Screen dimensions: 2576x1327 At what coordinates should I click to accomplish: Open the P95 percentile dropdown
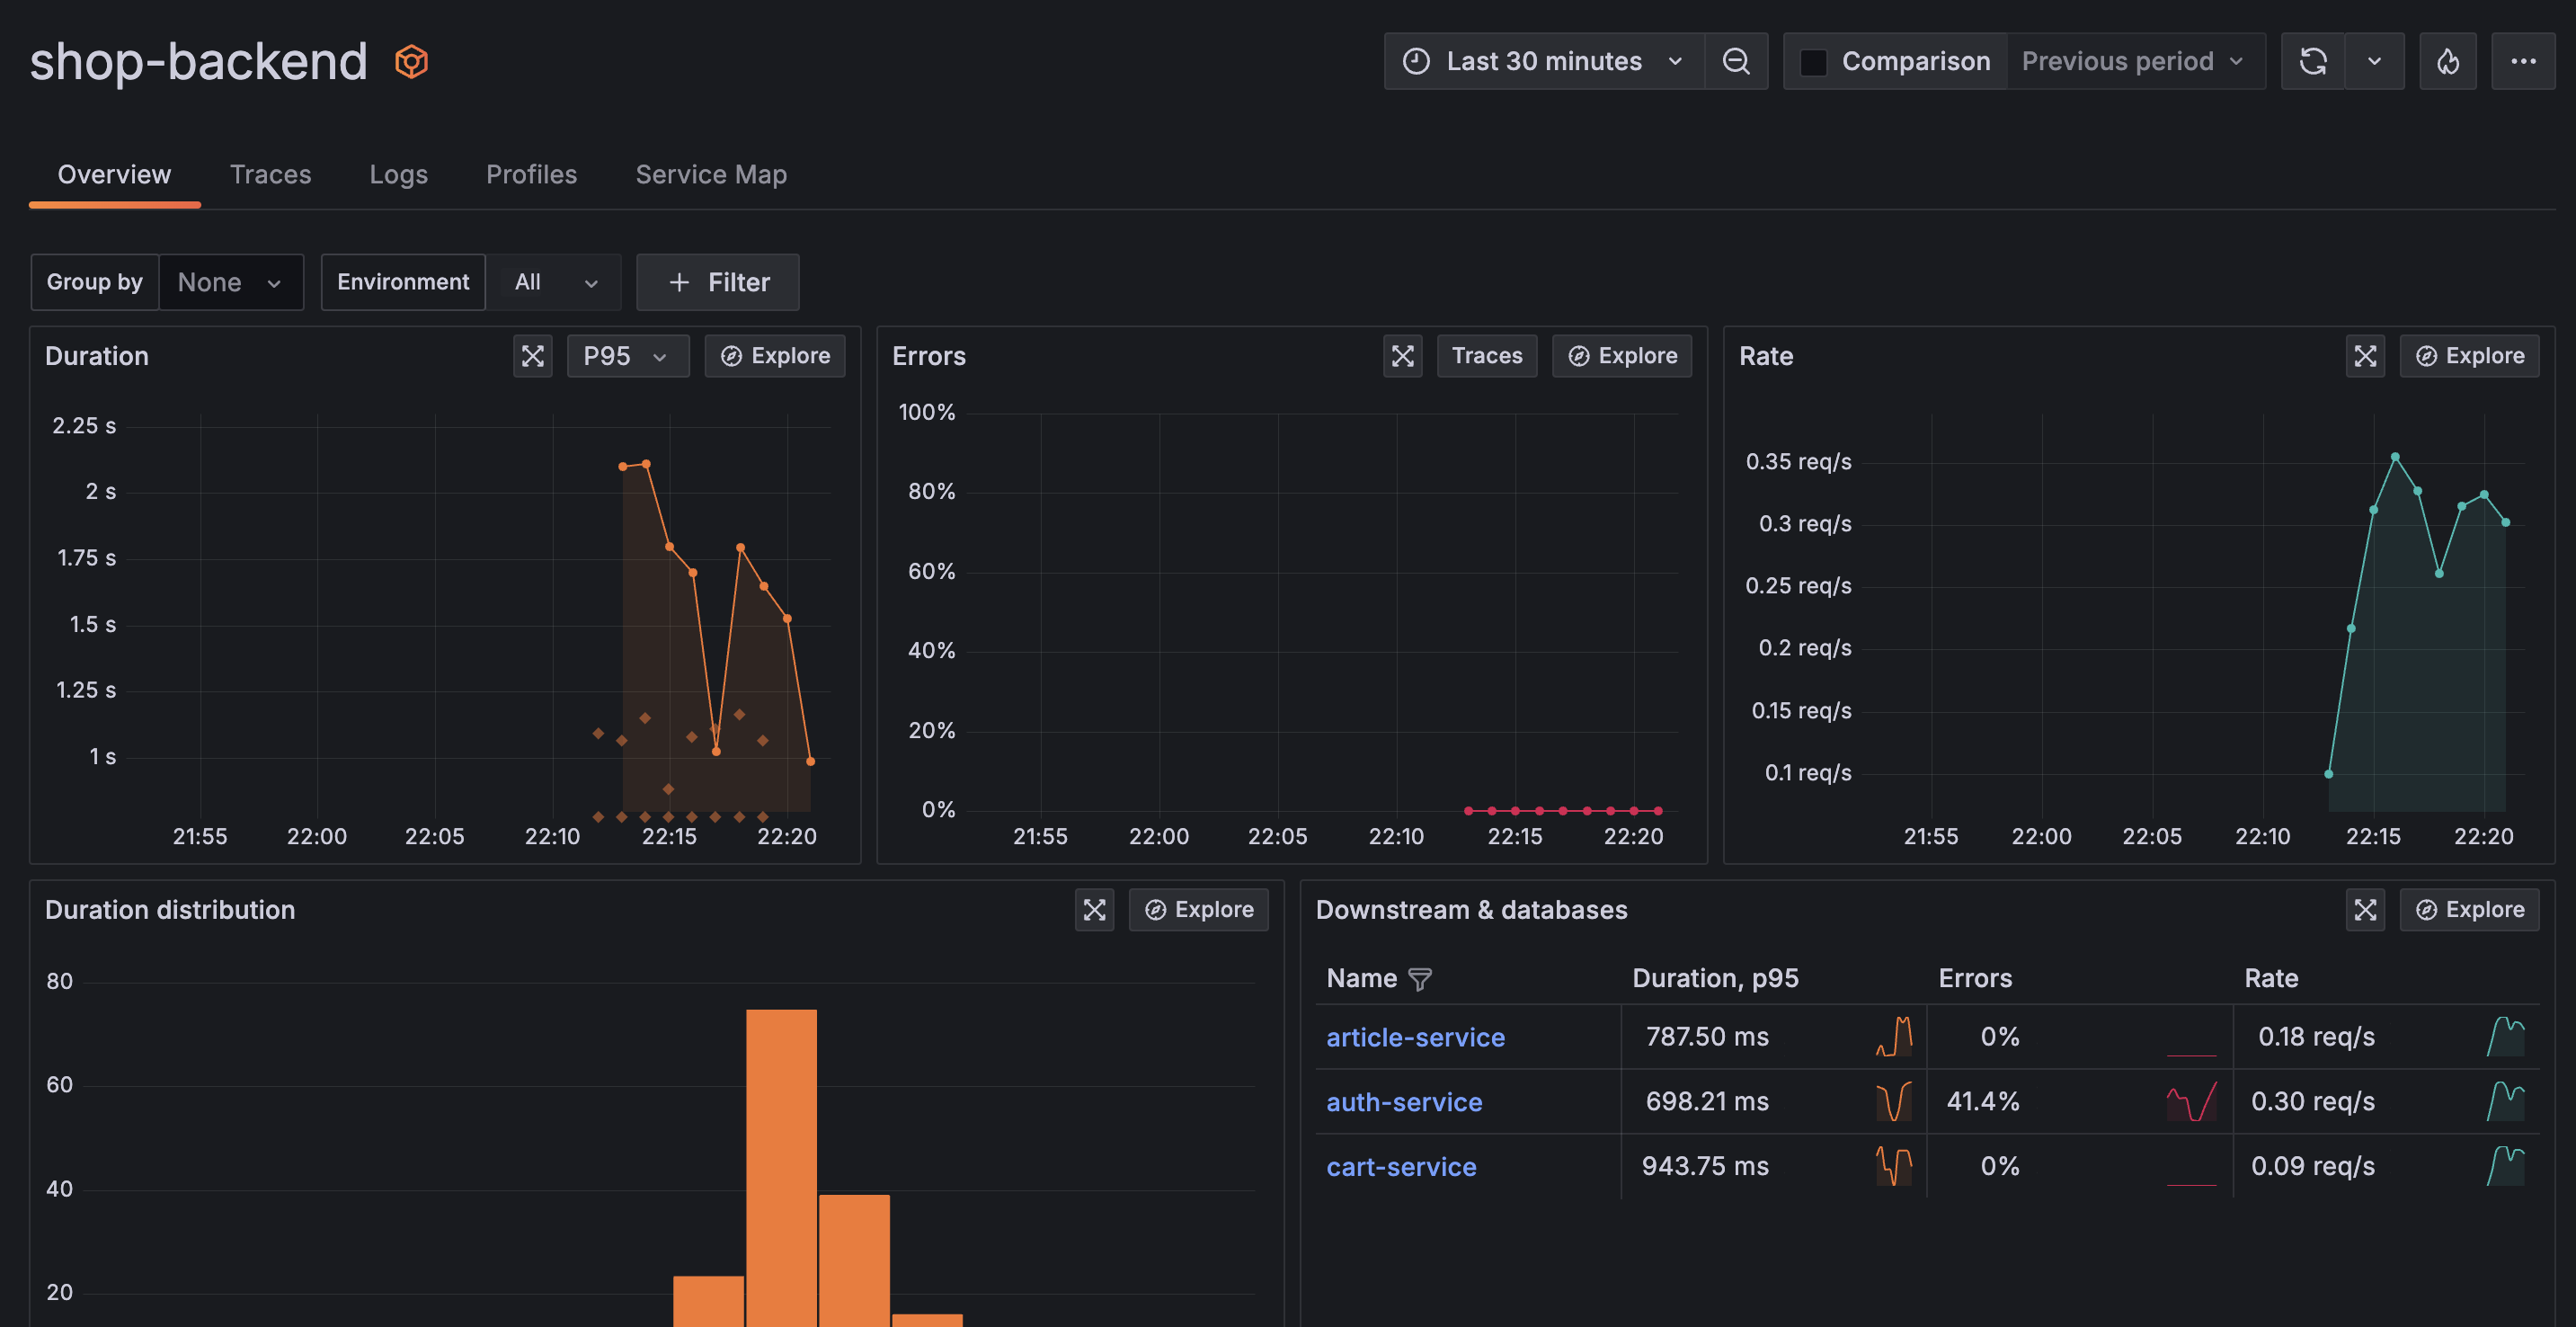pos(627,355)
